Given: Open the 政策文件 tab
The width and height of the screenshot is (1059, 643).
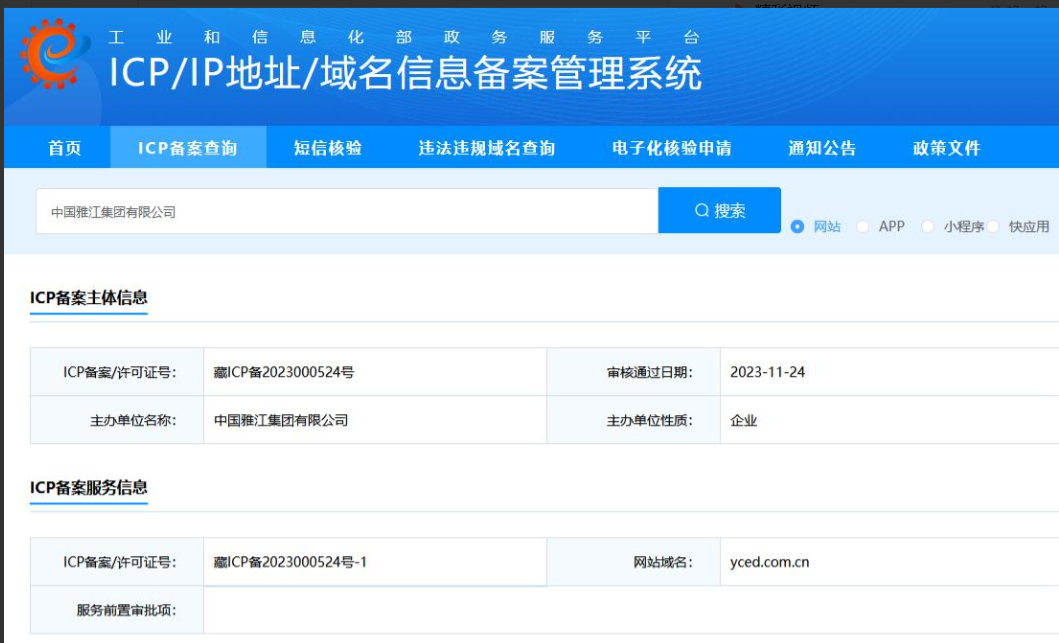Looking at the screenshot, I should point(947,148).
